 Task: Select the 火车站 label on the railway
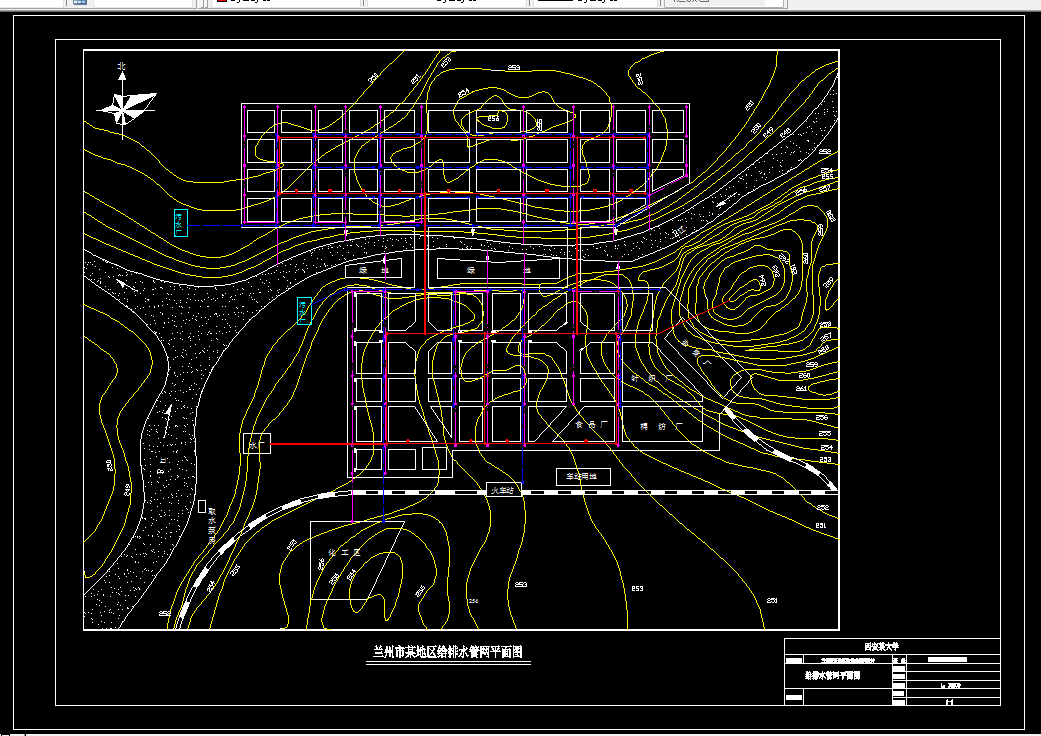(503, 490)
